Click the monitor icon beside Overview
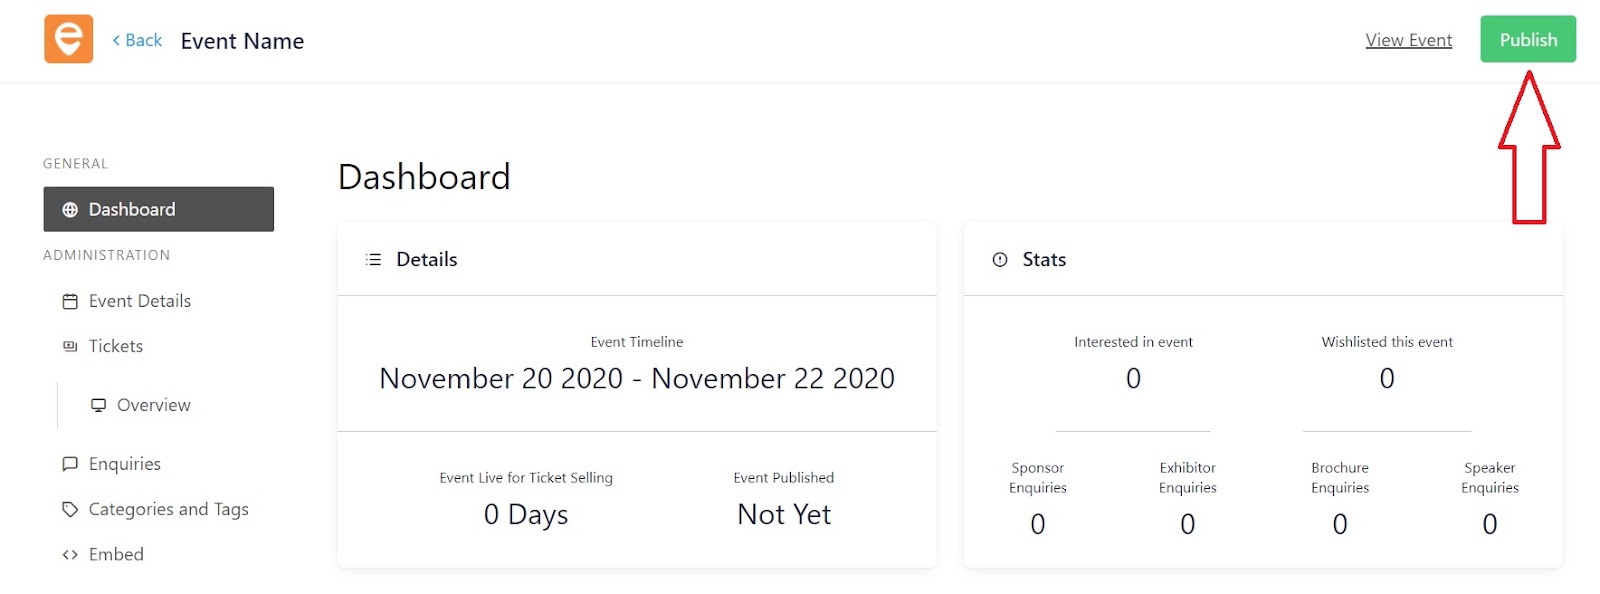1600x594 pixels. 98,405
